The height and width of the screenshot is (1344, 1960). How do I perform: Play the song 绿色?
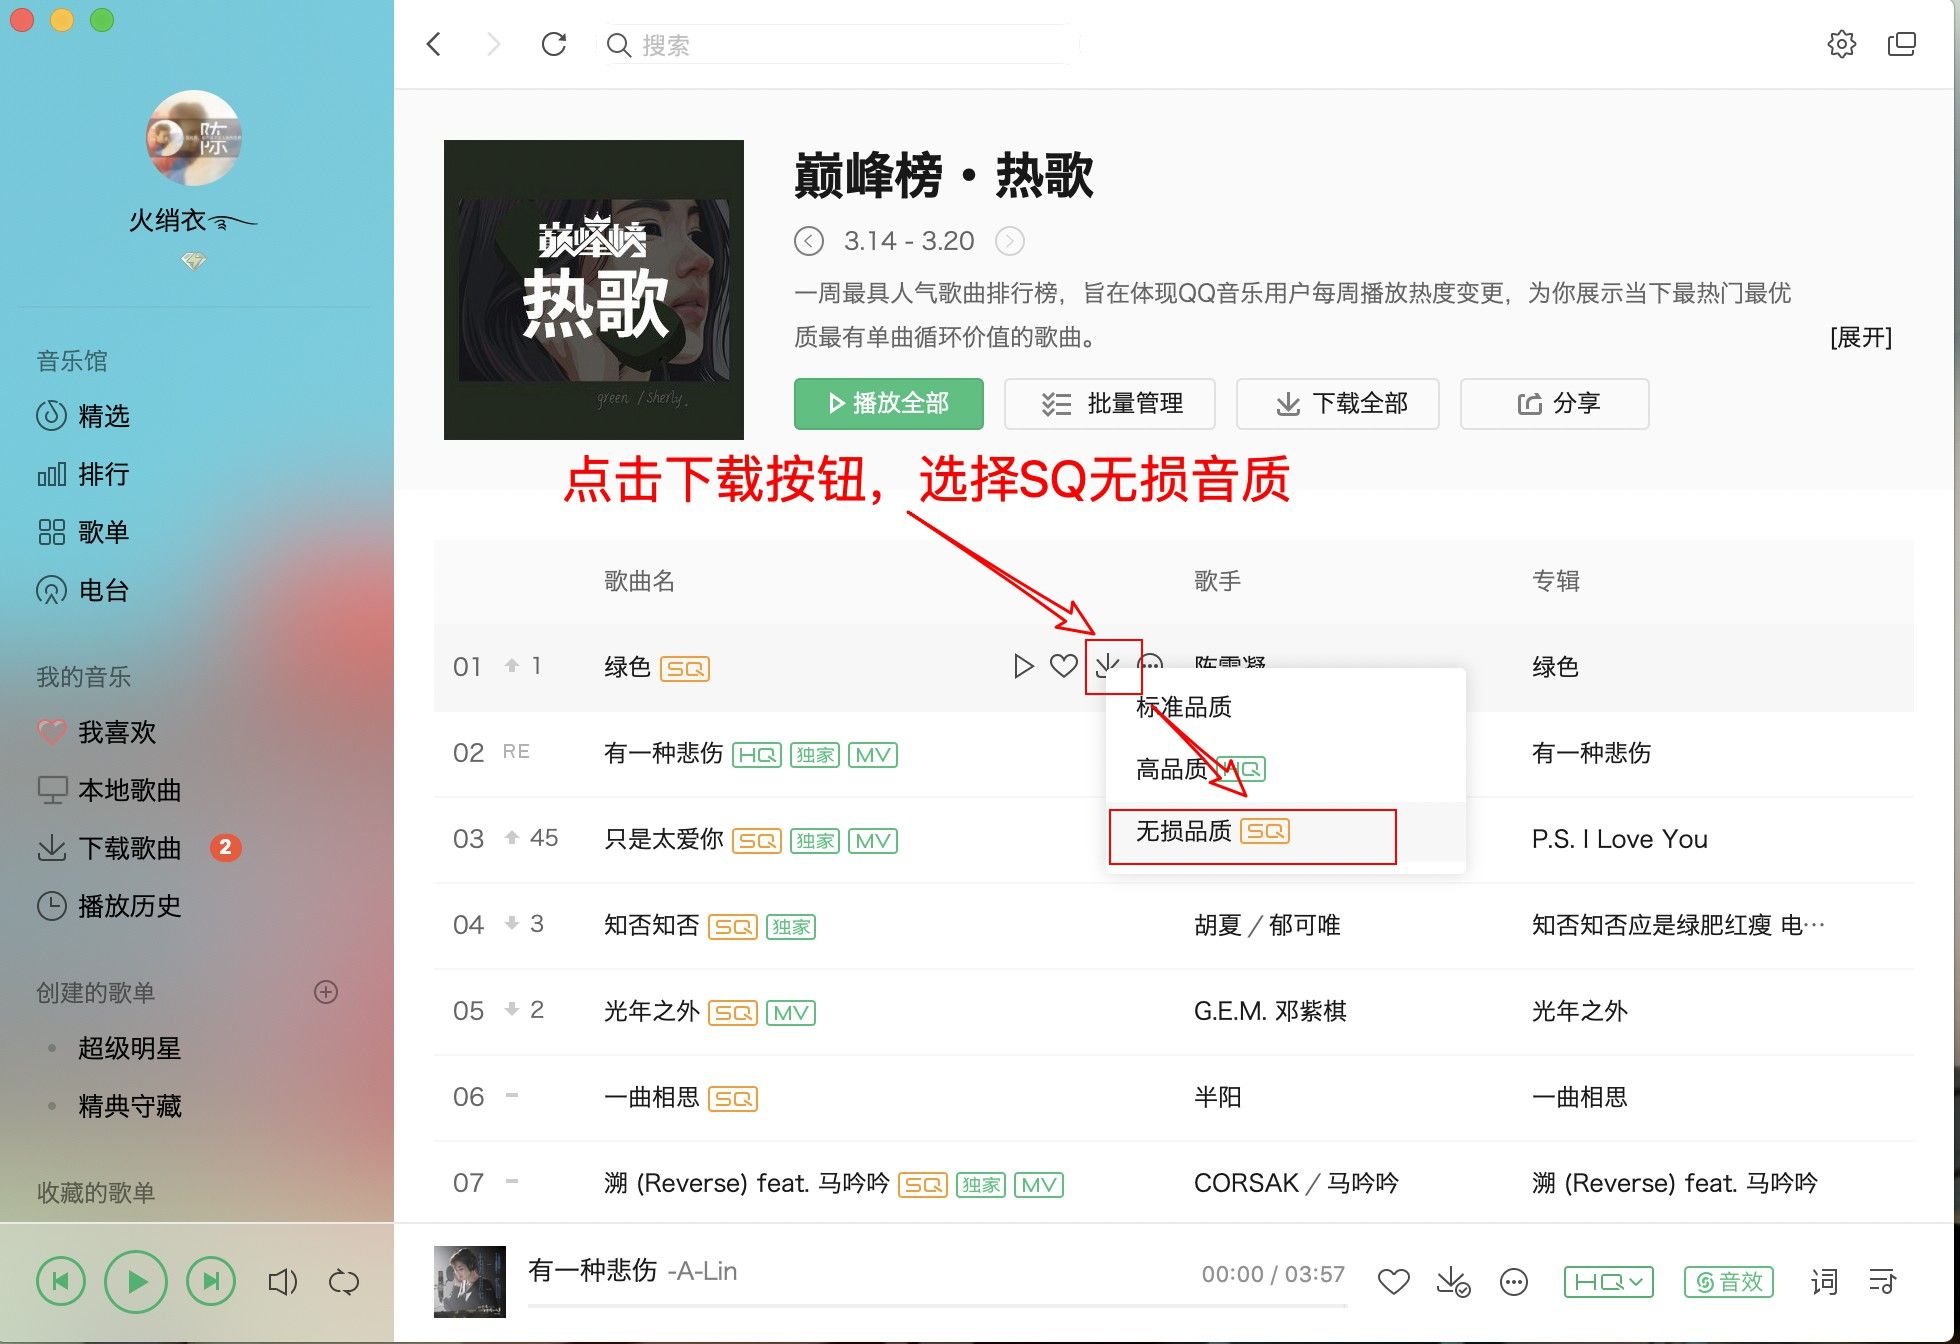coord(1022,666)
